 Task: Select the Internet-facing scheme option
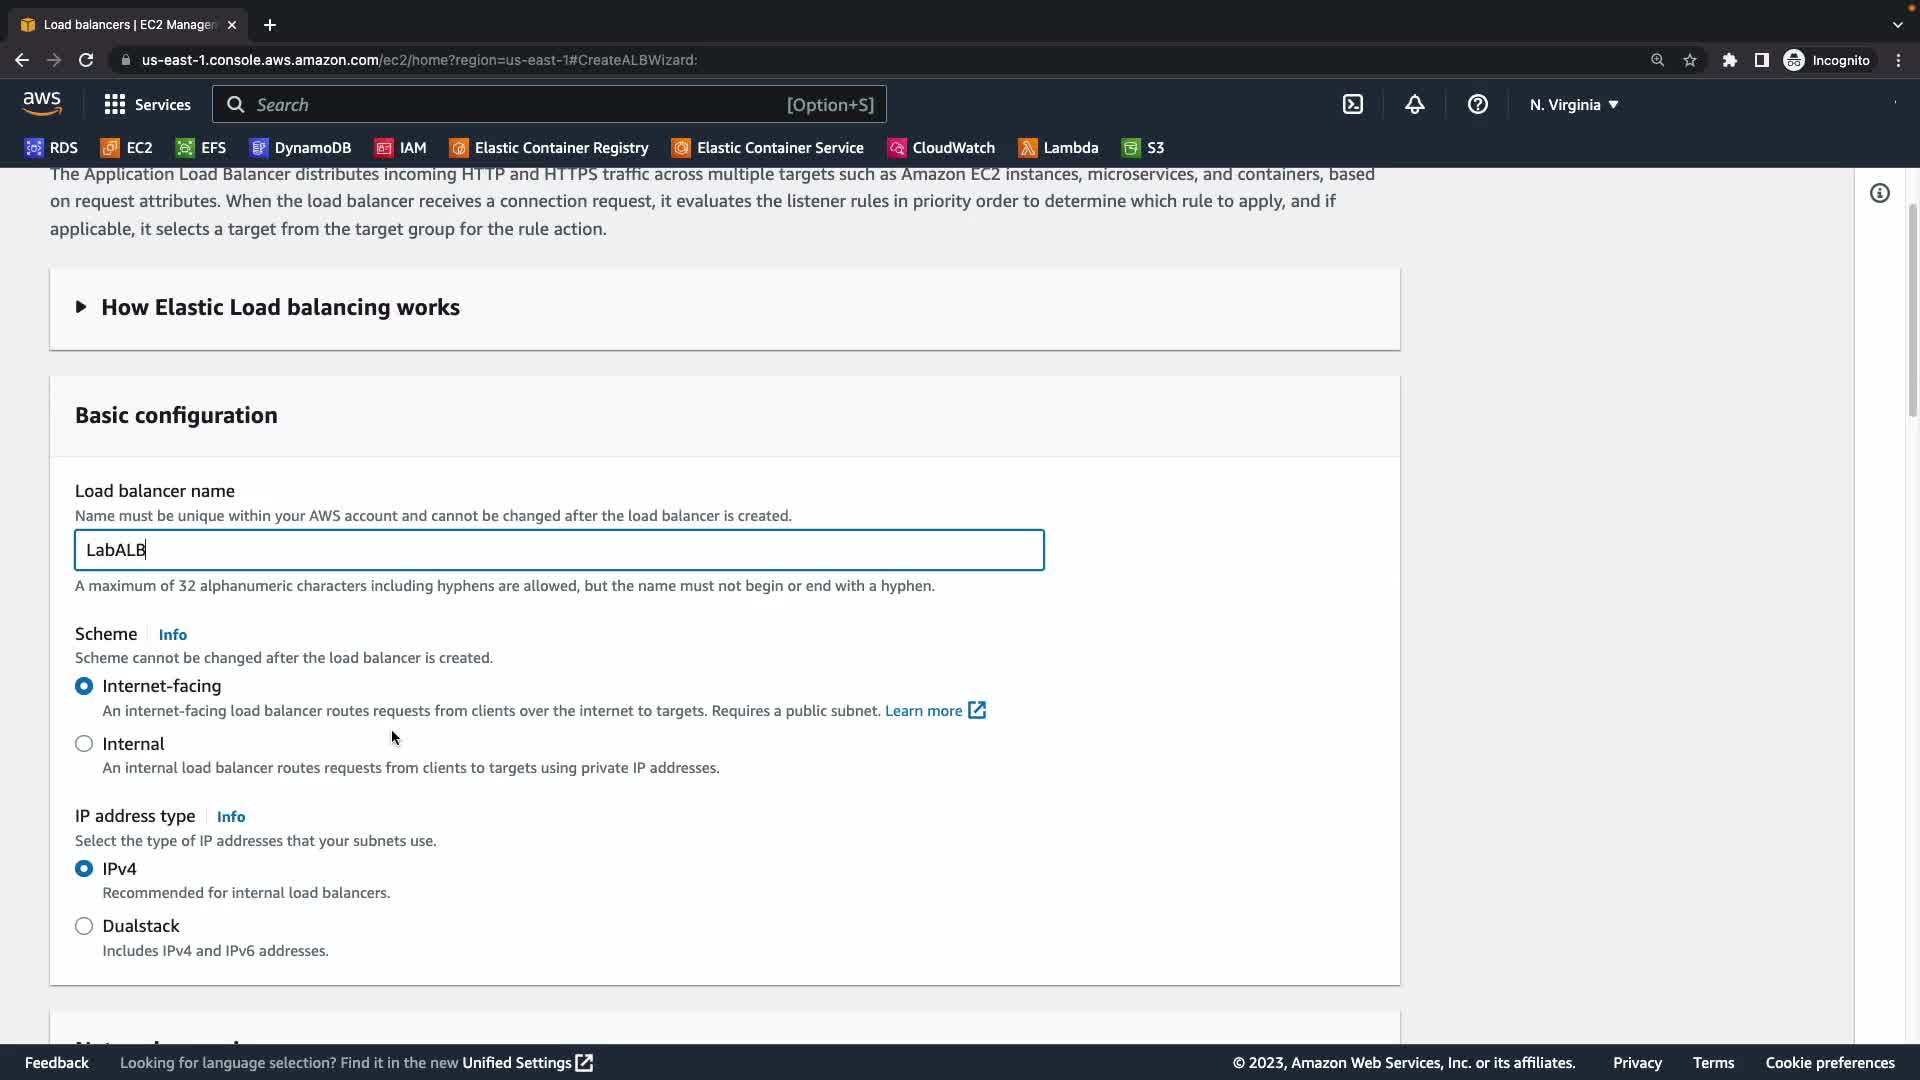point(84,686)
